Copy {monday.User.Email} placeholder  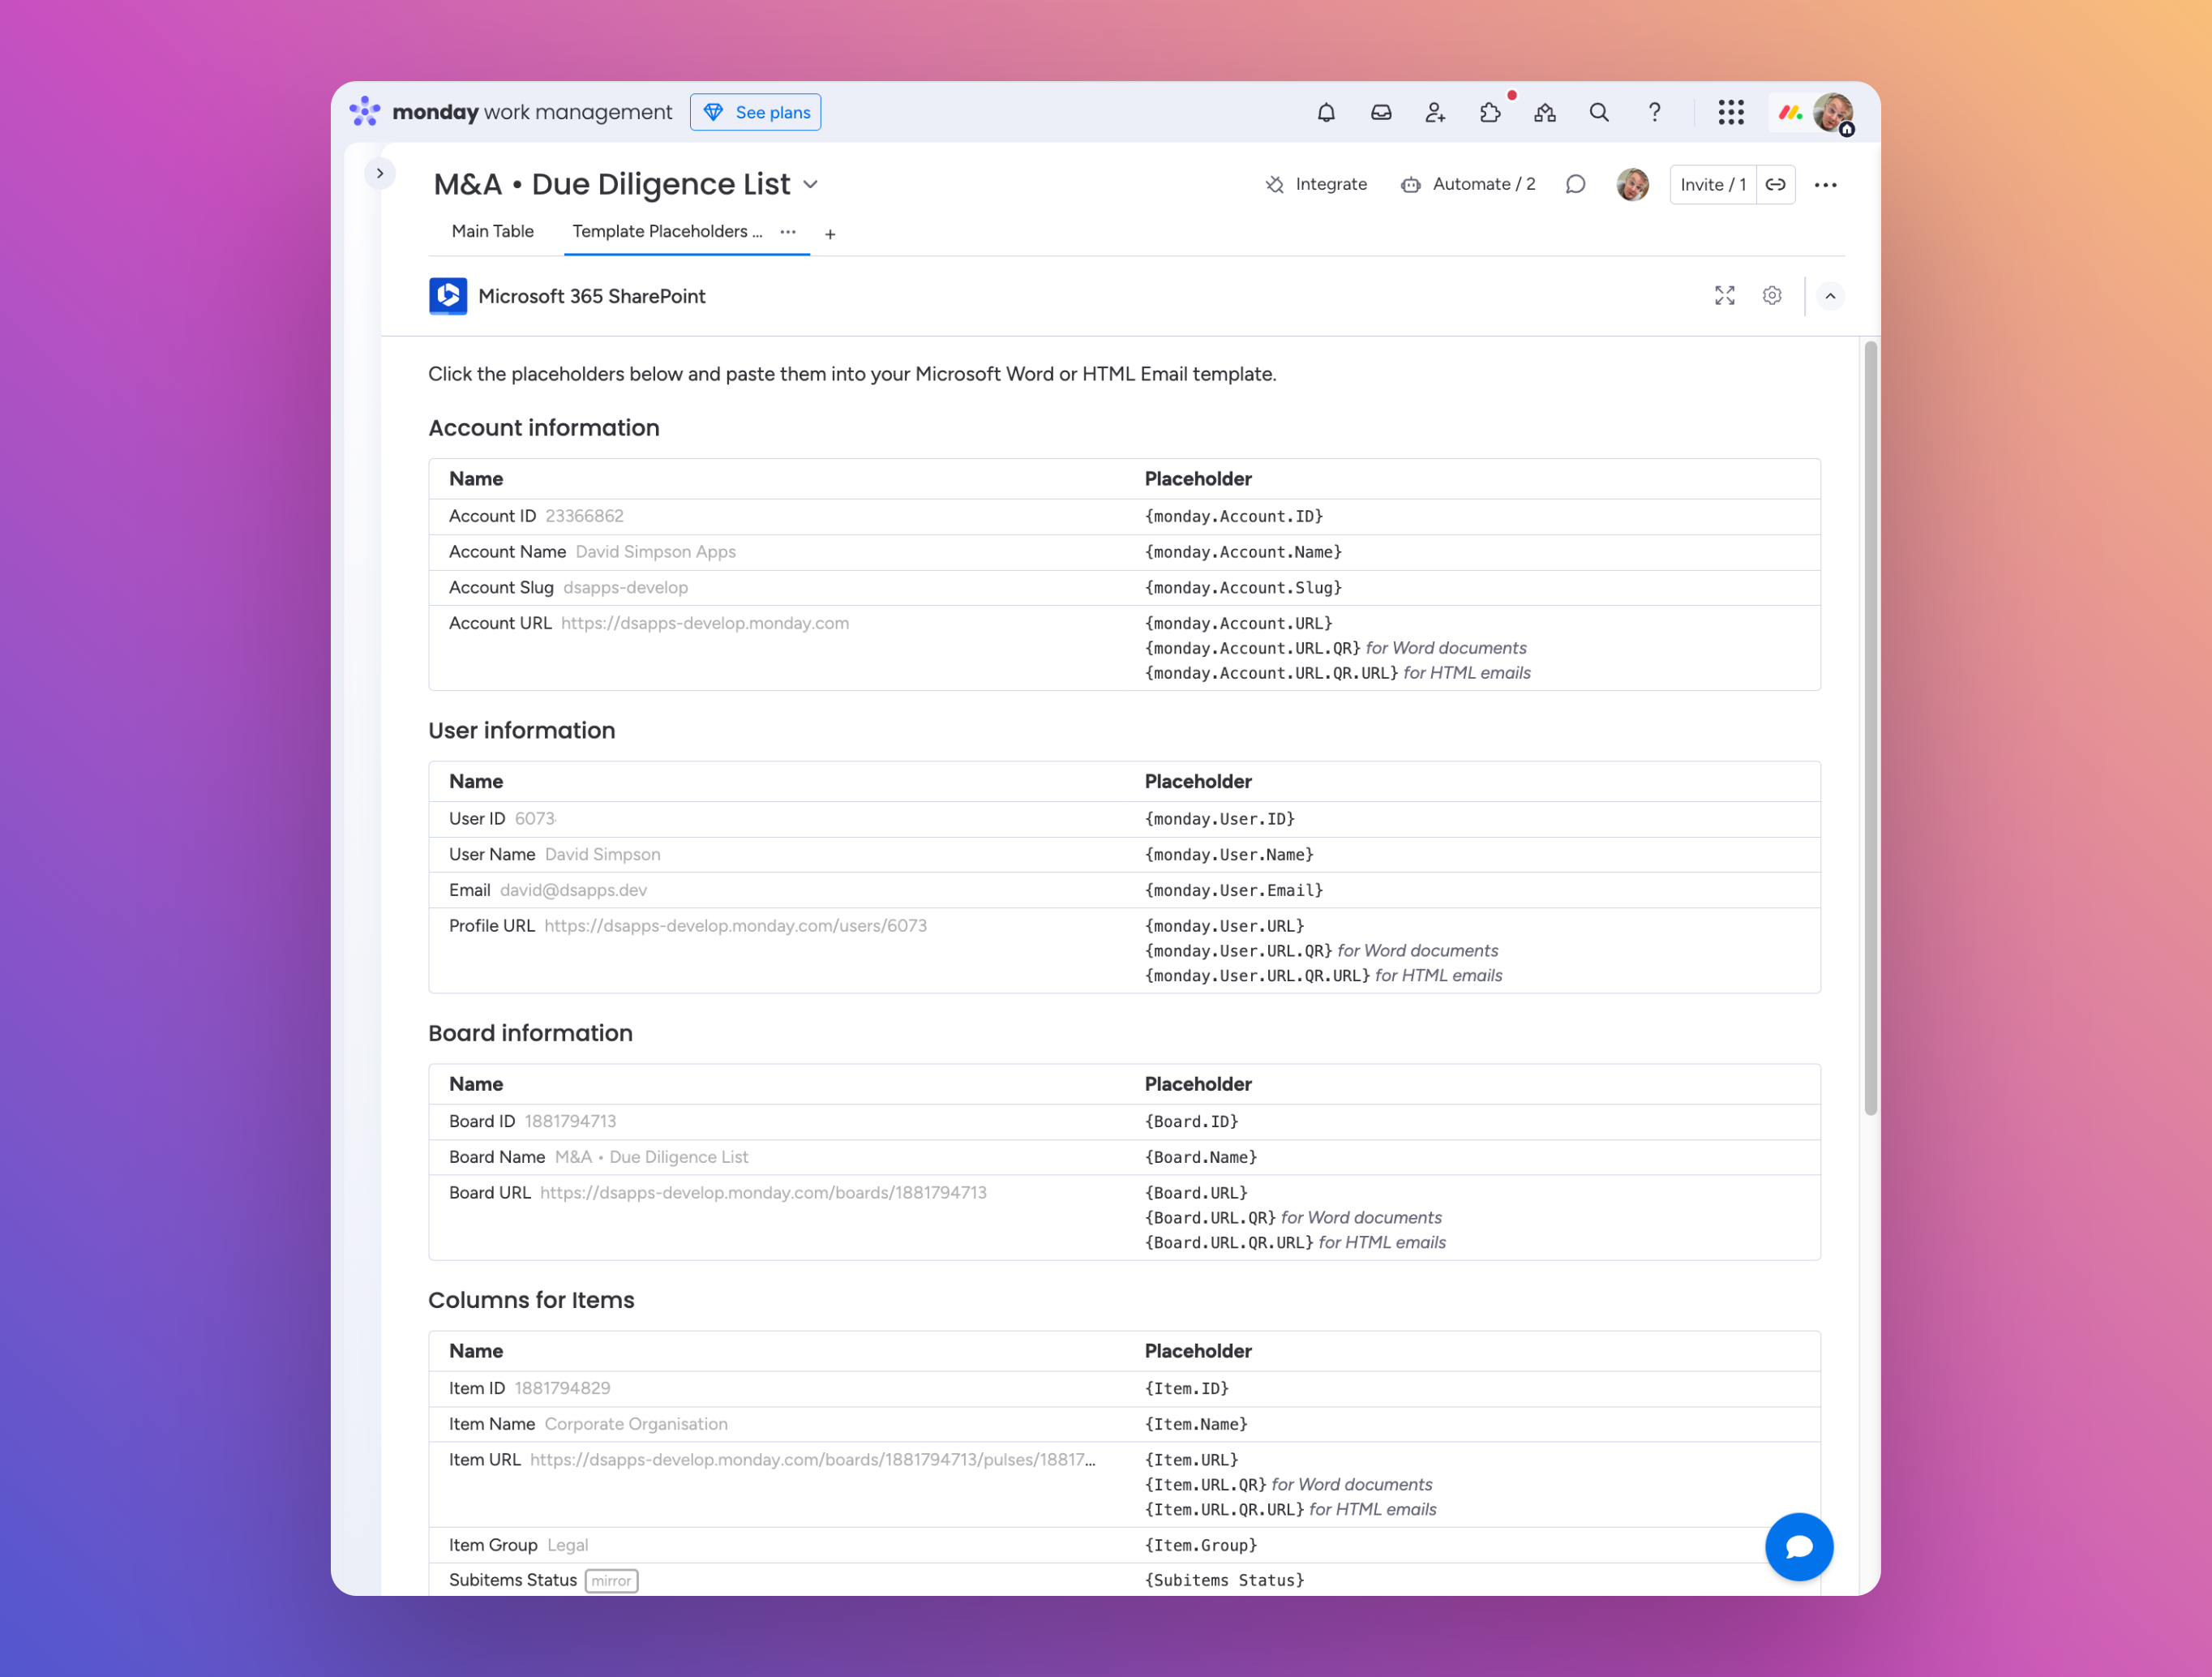click(x=1233, y=890)
